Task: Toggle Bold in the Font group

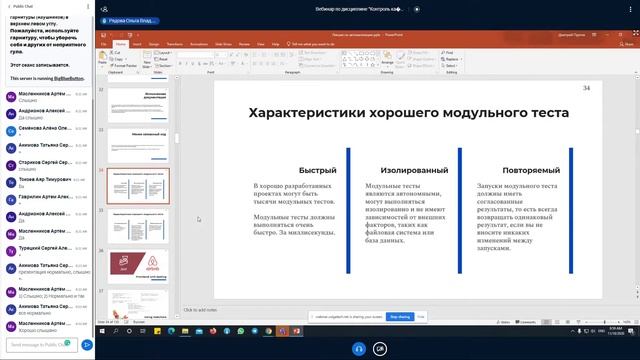Action: 180,64
